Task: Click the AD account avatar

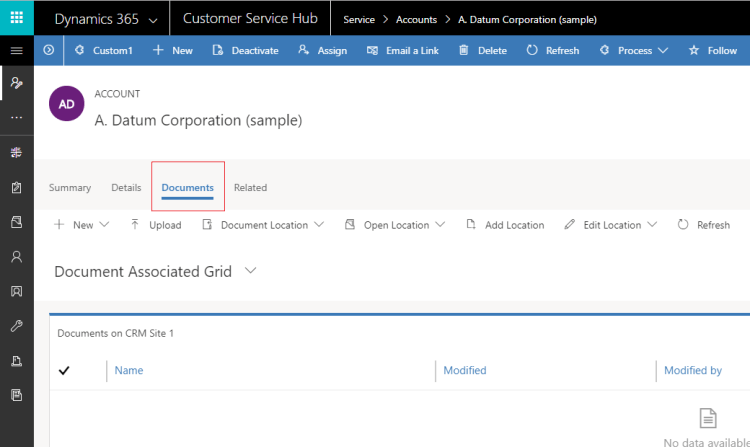Action: point(66,104)
